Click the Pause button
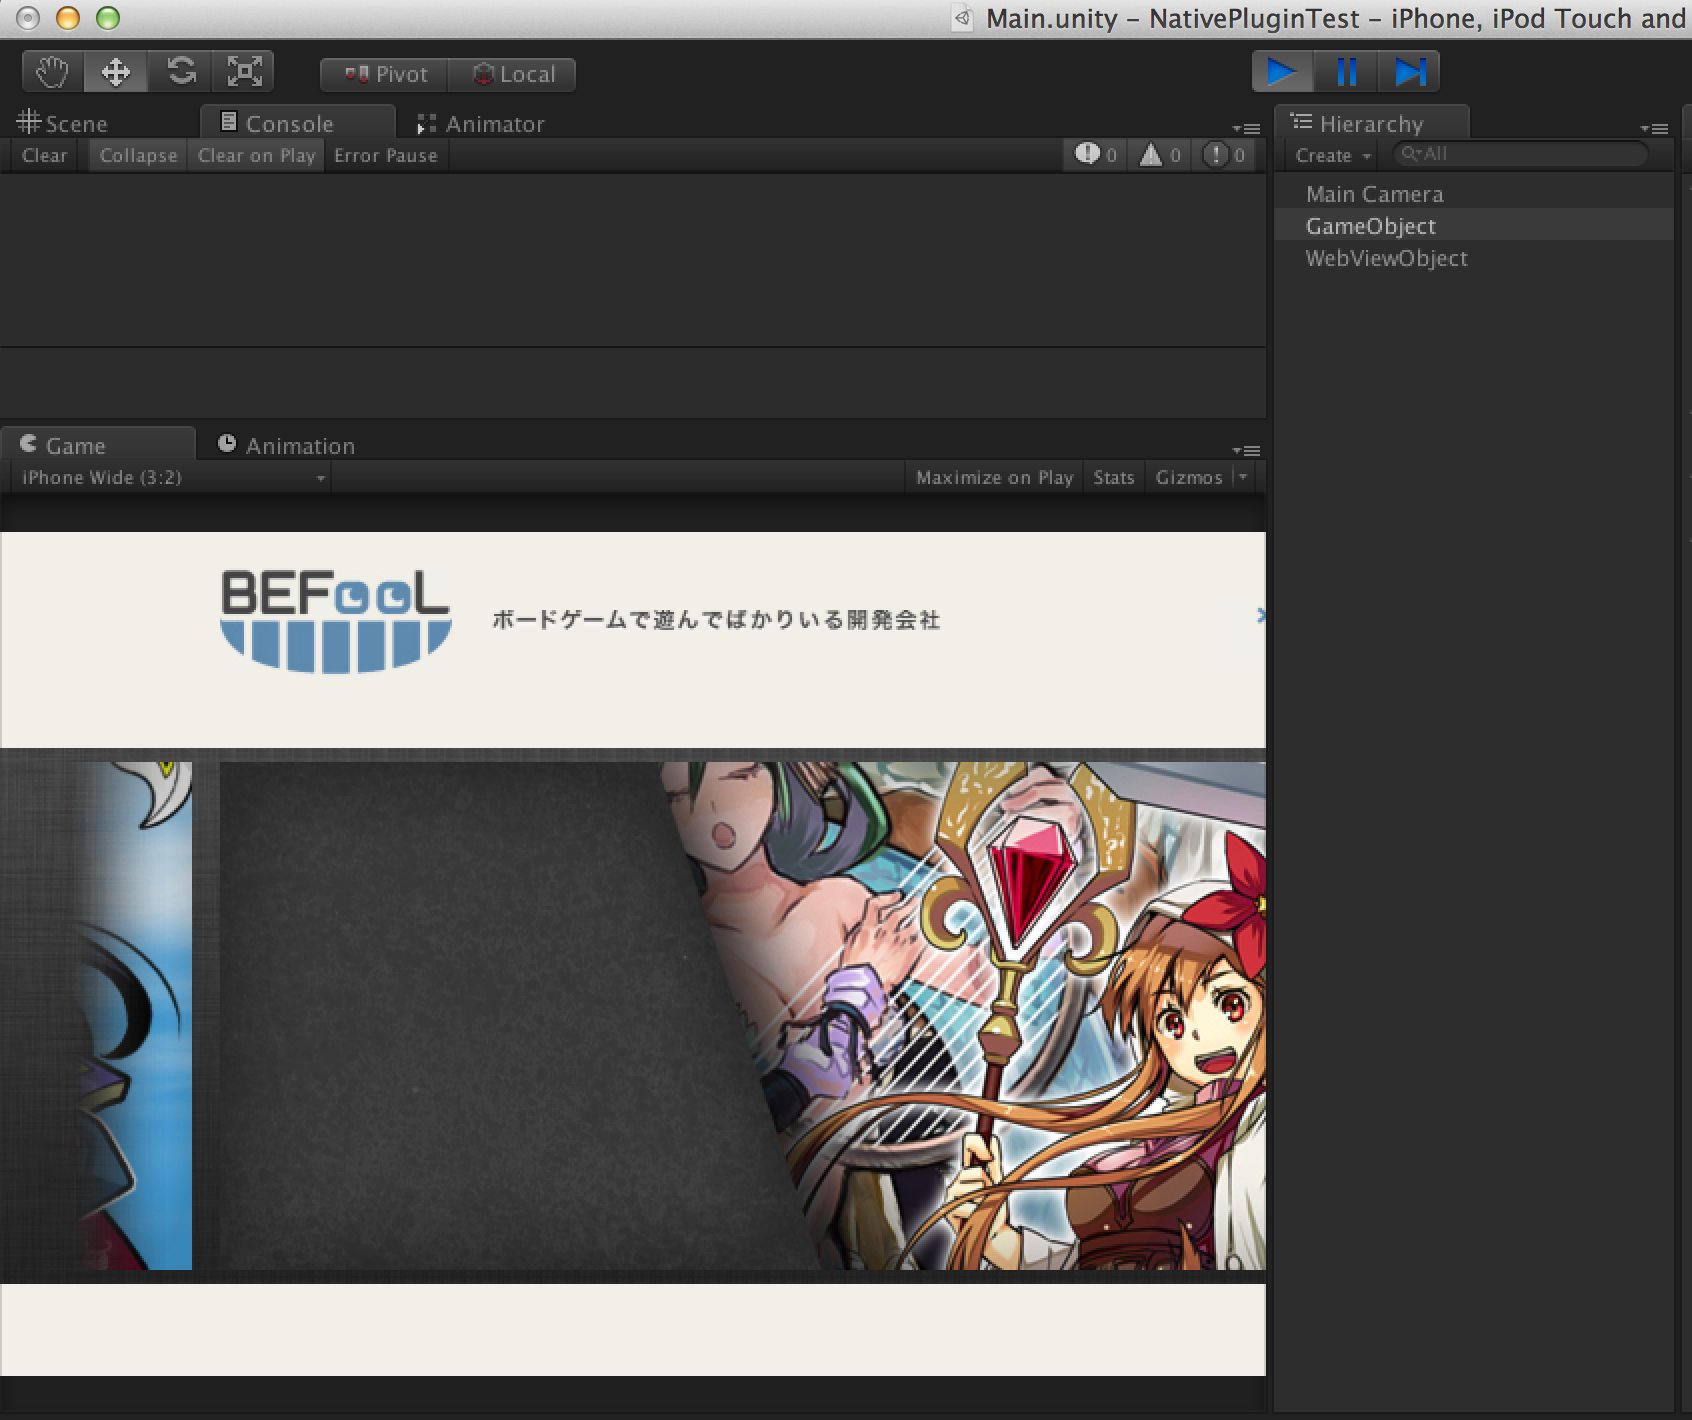Image resolution: width=1692 pixels, height=1420 pixels. [1346, 72]
